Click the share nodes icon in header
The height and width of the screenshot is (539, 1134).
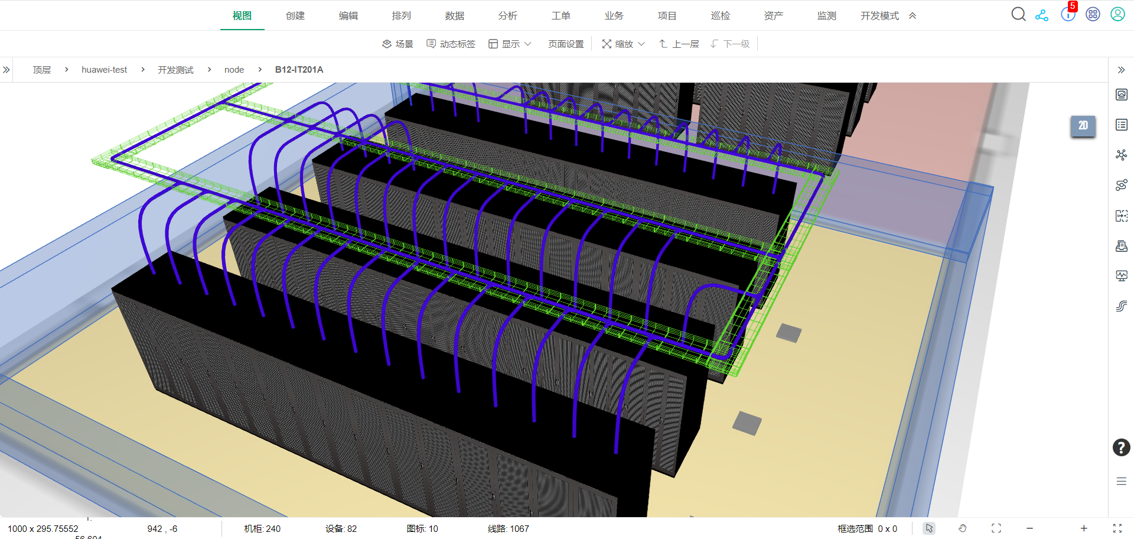pos(1041,15)
